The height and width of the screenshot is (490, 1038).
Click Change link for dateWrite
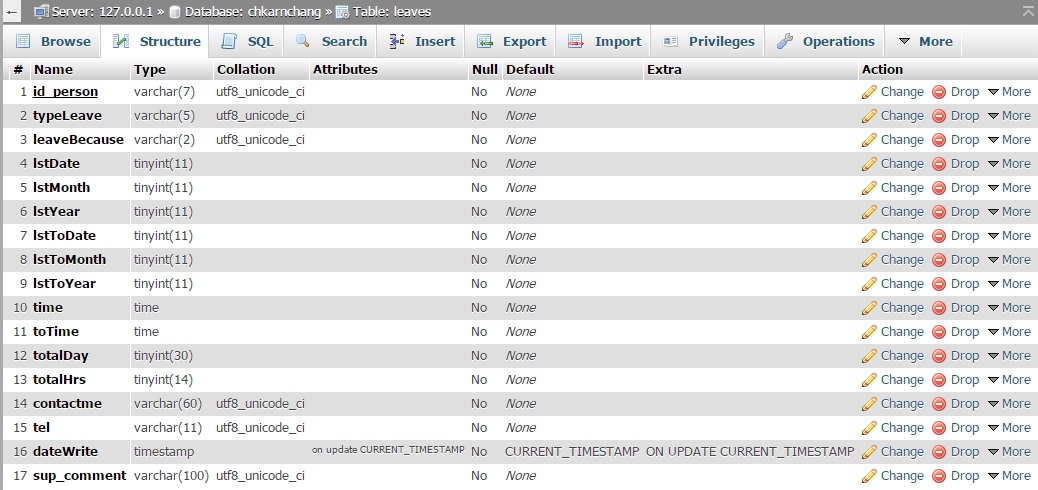click(902, 452)
